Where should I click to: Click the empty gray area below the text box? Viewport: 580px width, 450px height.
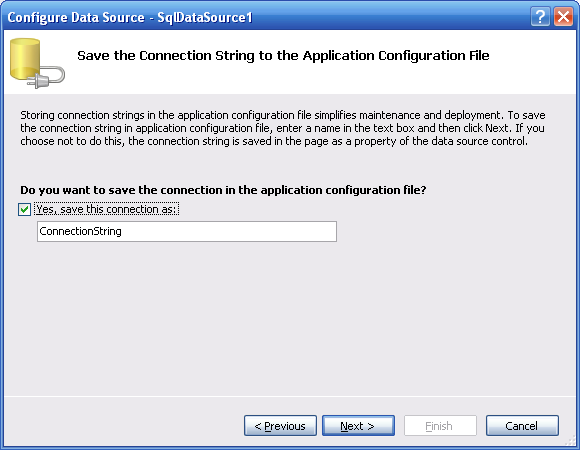click(x=289, y=318)
